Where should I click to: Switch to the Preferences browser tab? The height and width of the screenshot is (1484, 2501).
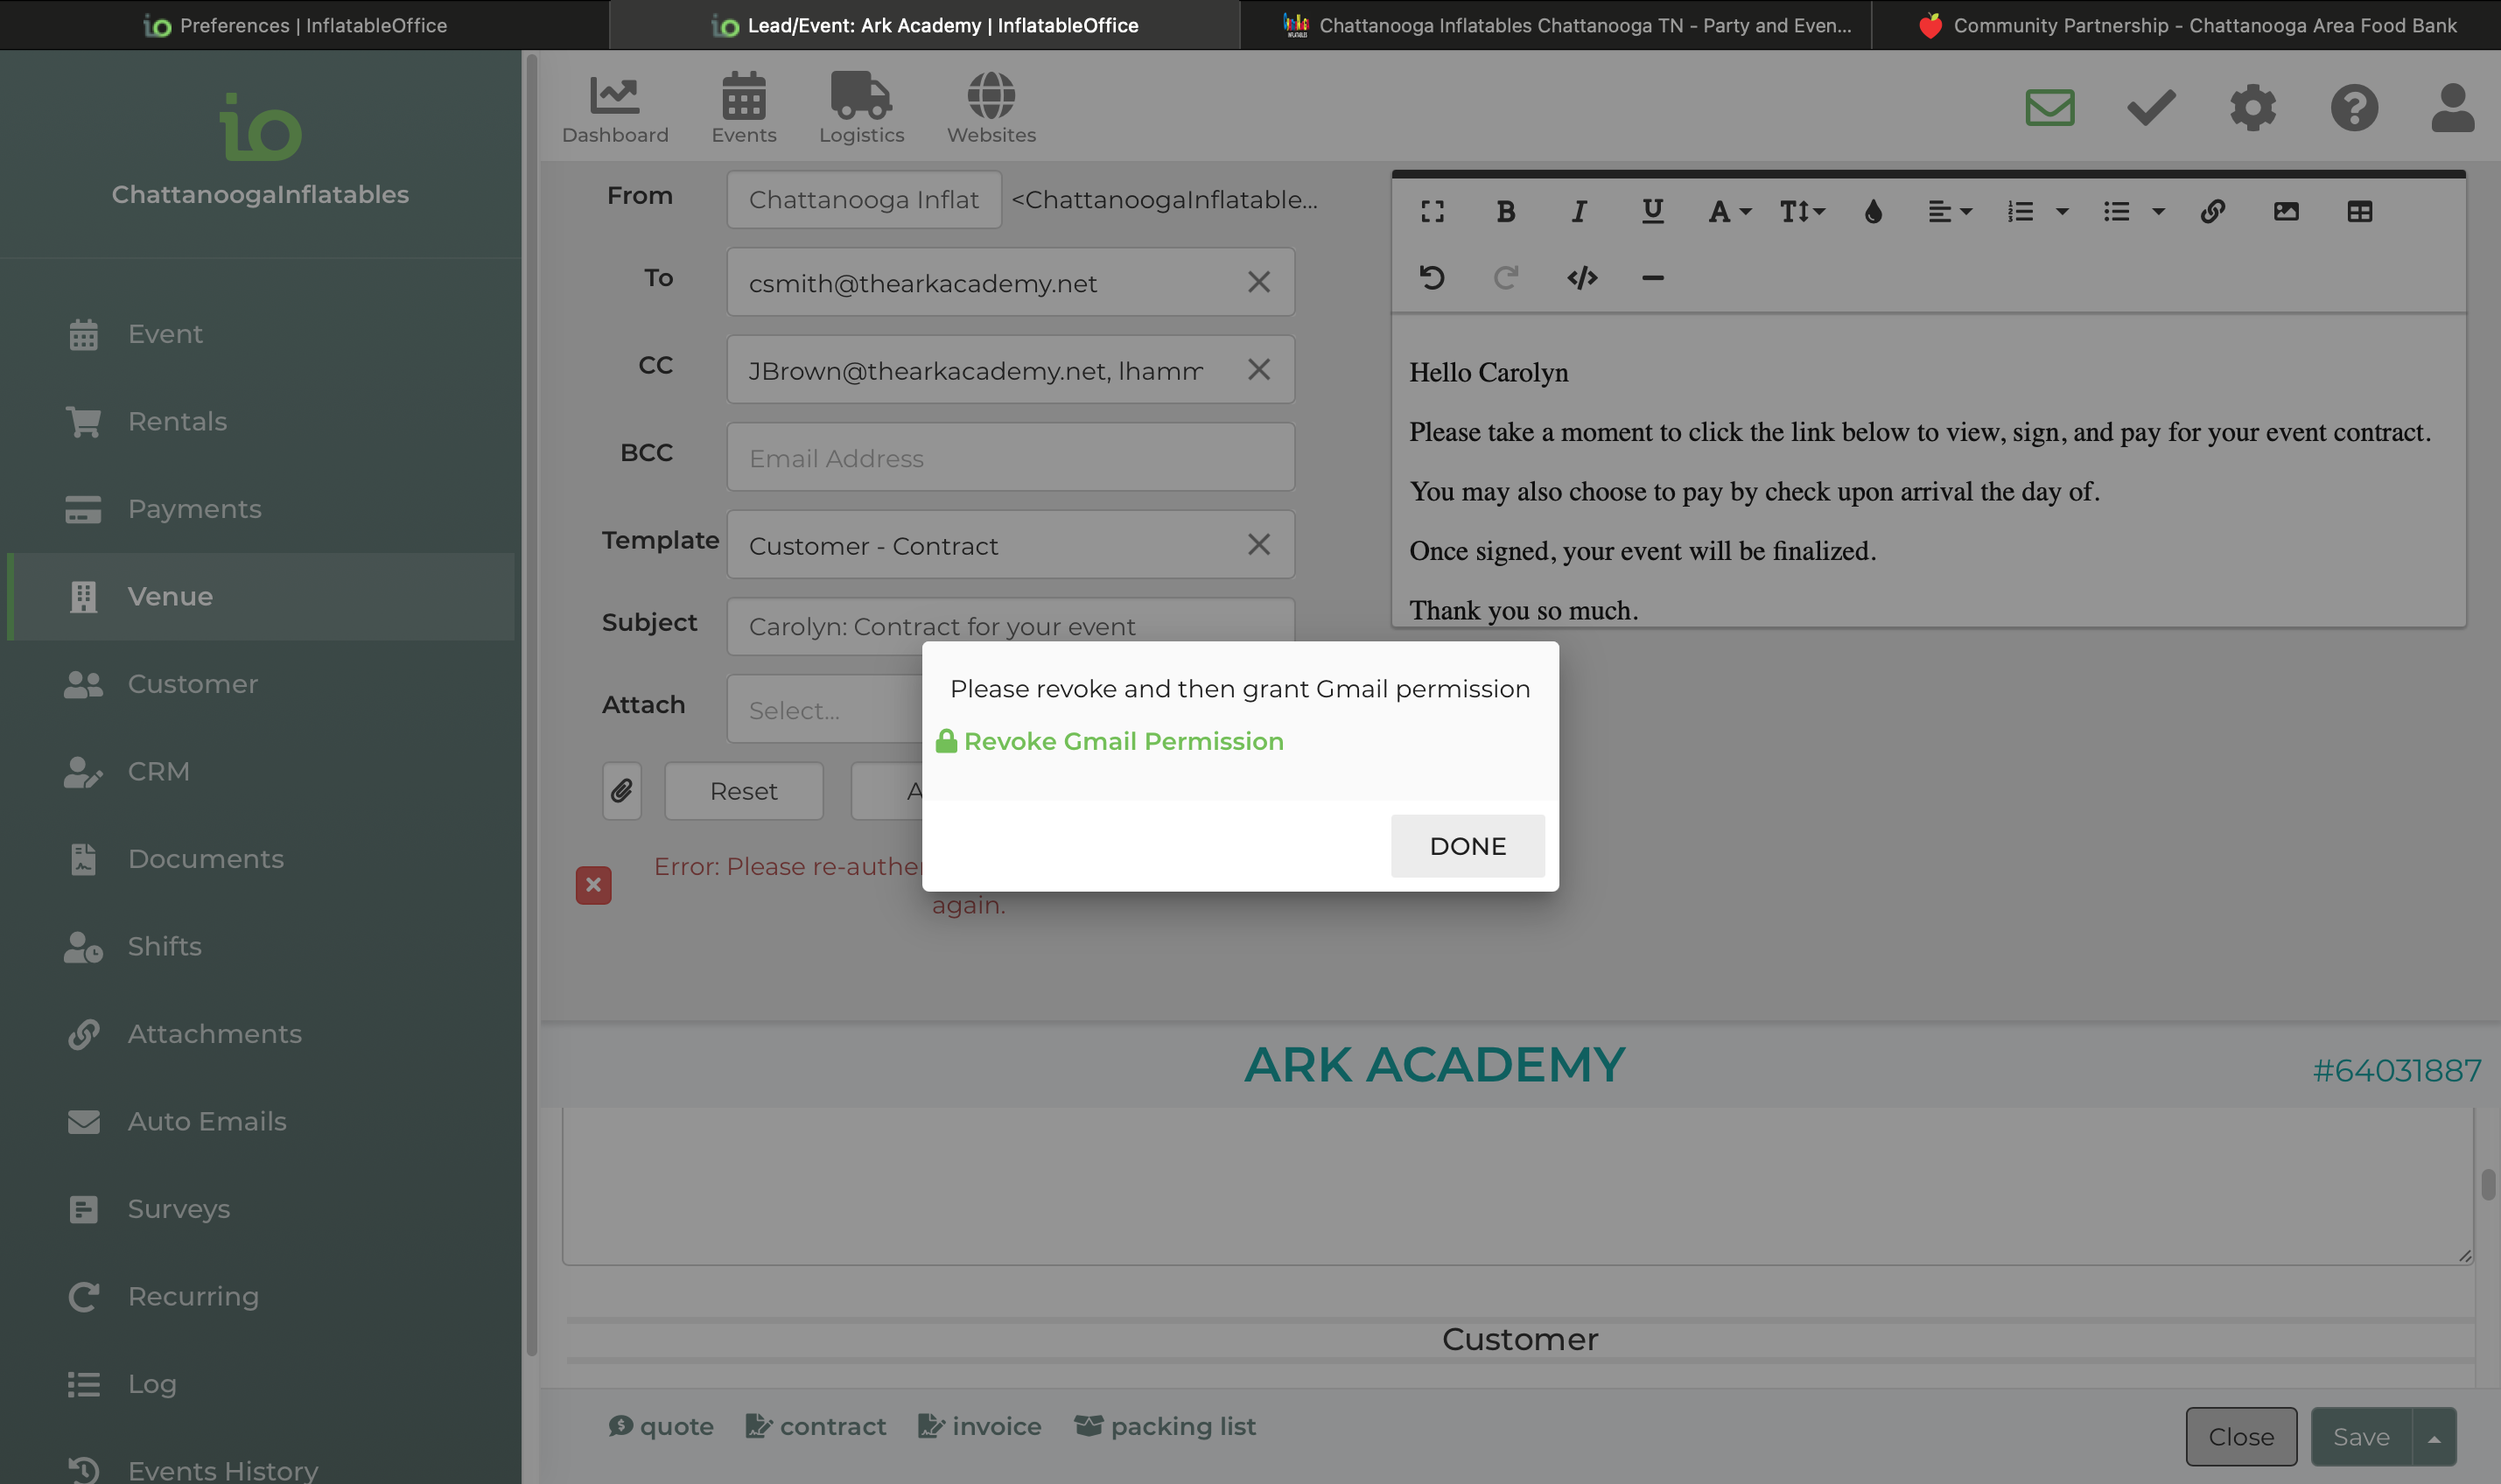[x=296, y=25]
